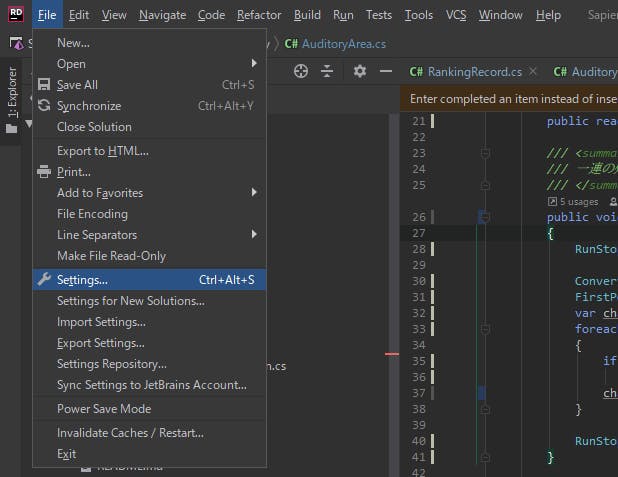Open the File menu
The width and height of the screenshot is (618, 477).
click(x=47, y=15)
